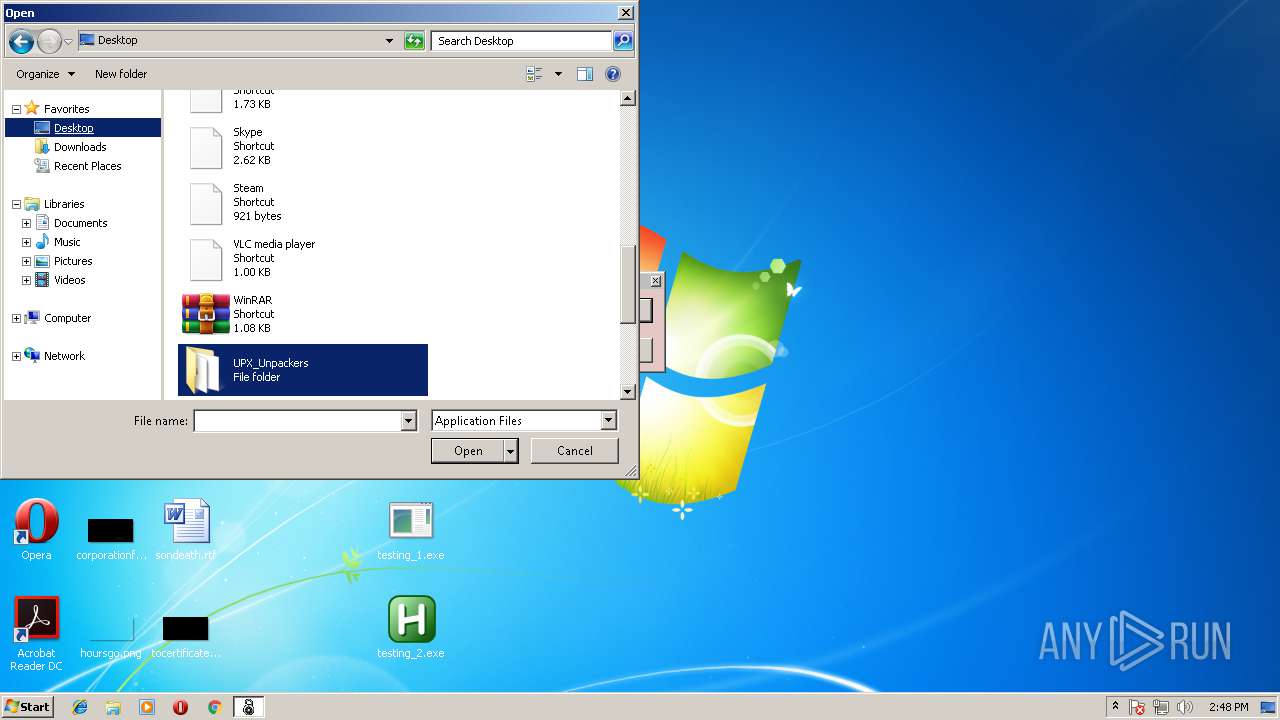Click the file list scrollbar up arrow
The height and width of the screenshot is (720, 1280).
pos(628,98)
